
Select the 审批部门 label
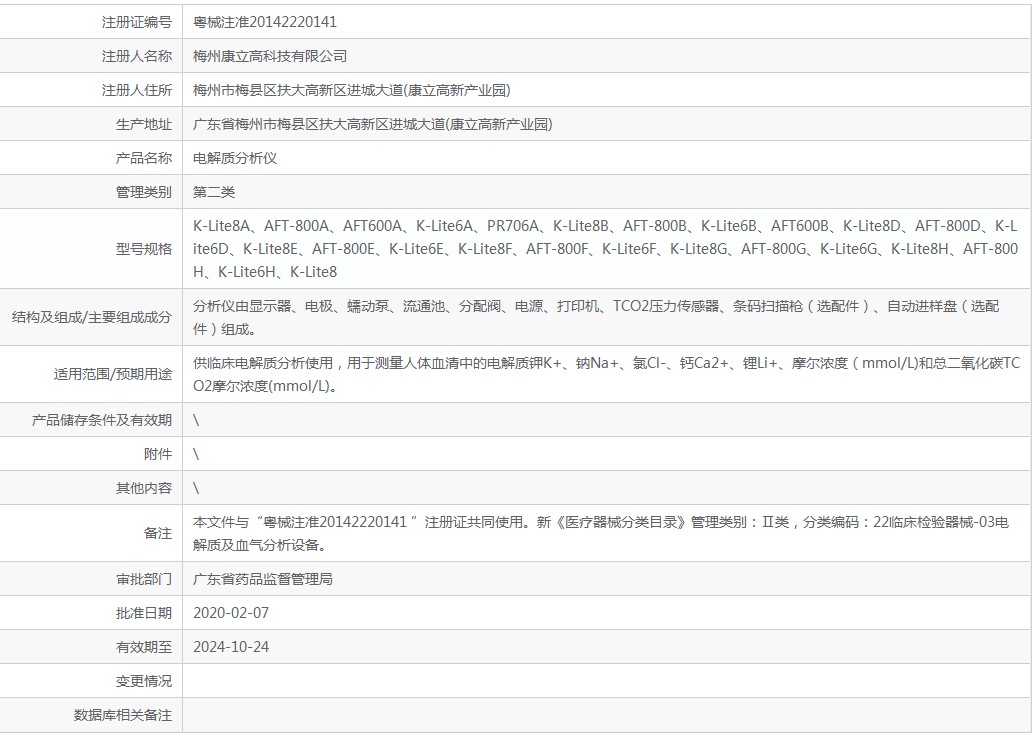144,580
